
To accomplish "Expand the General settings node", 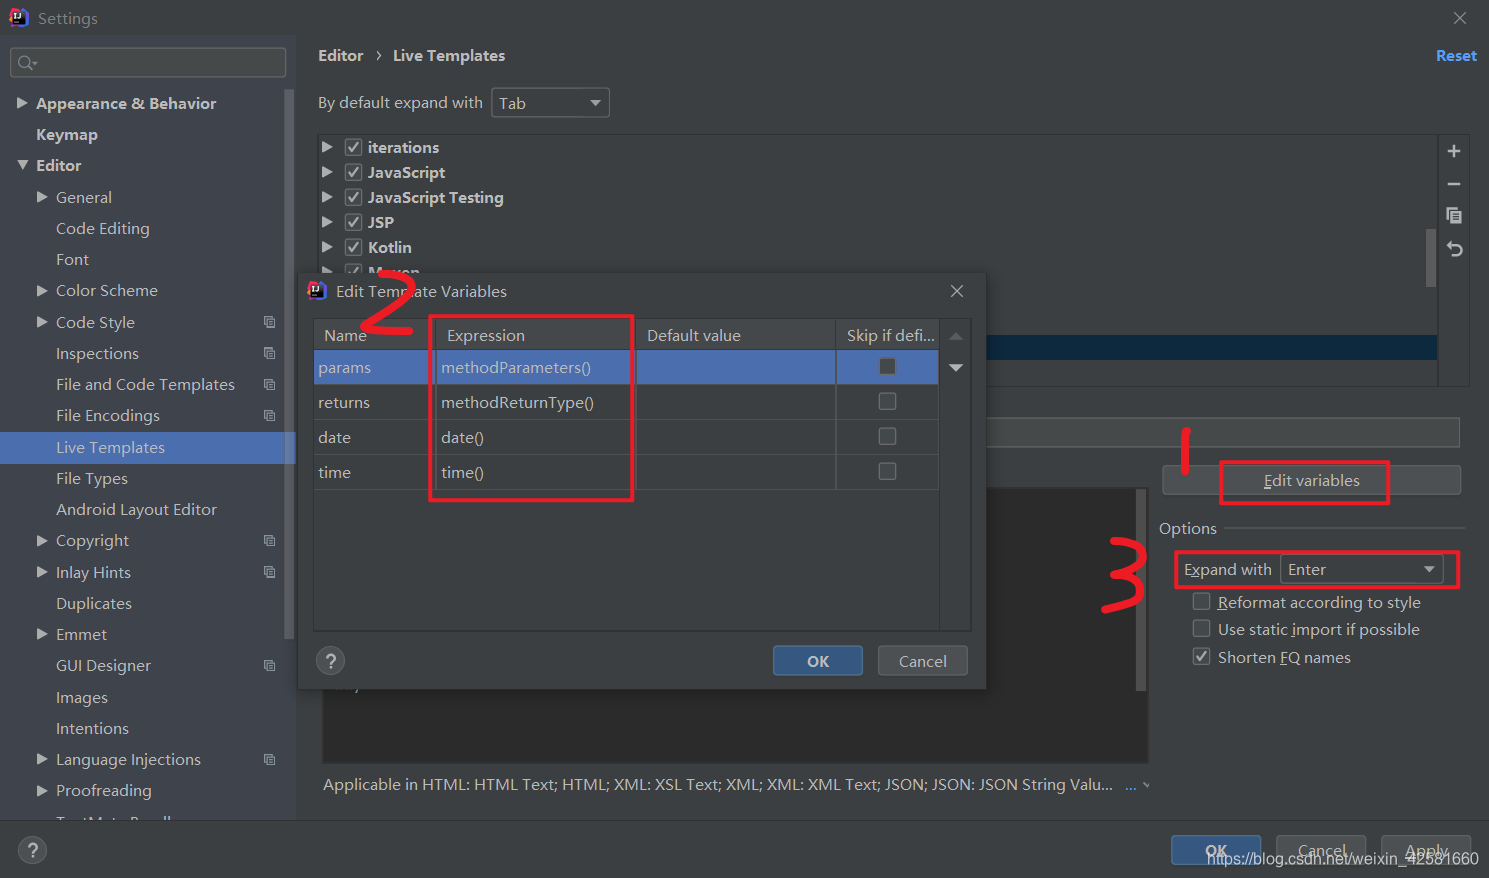I will (x=42, y=197).
